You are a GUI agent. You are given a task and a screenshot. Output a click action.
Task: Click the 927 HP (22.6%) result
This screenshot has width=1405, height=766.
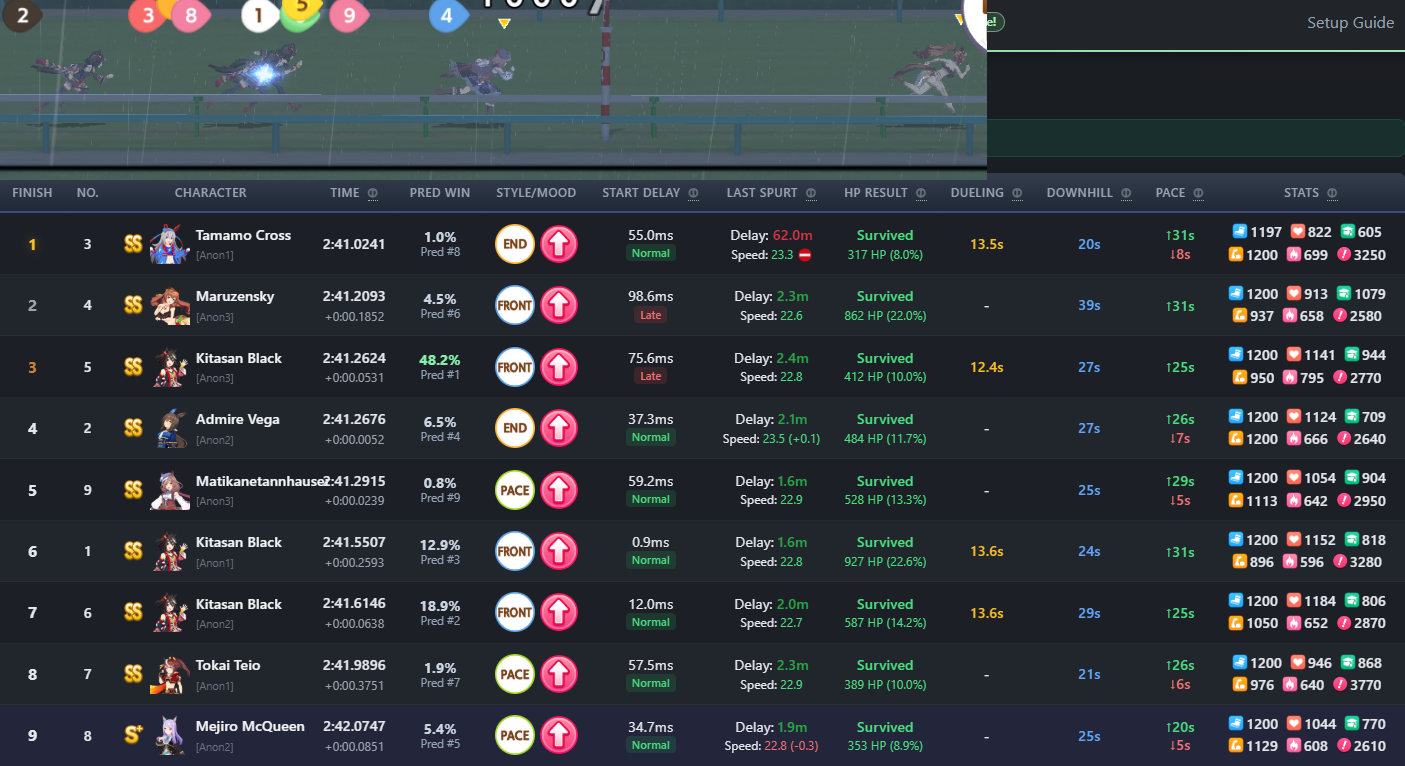(x=885, y=561)
